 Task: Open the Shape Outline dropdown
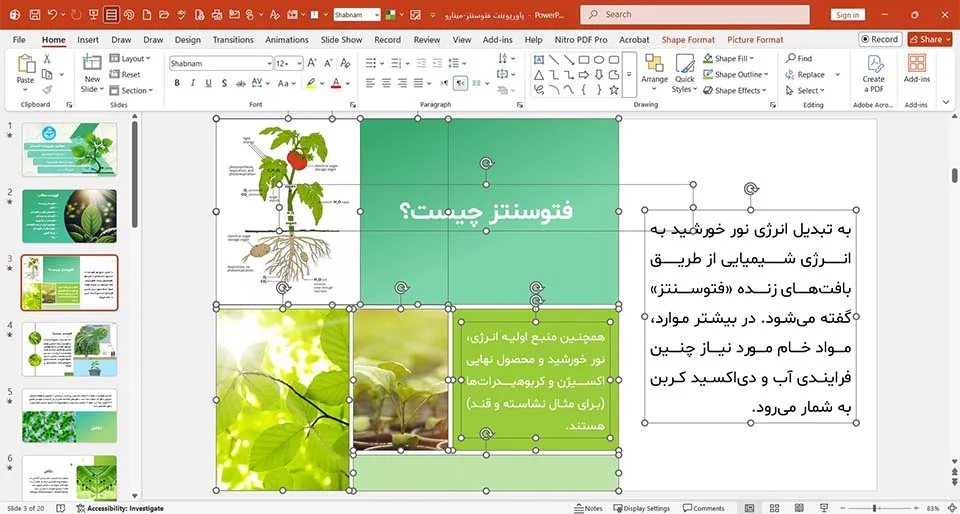[x=735, y=75]
